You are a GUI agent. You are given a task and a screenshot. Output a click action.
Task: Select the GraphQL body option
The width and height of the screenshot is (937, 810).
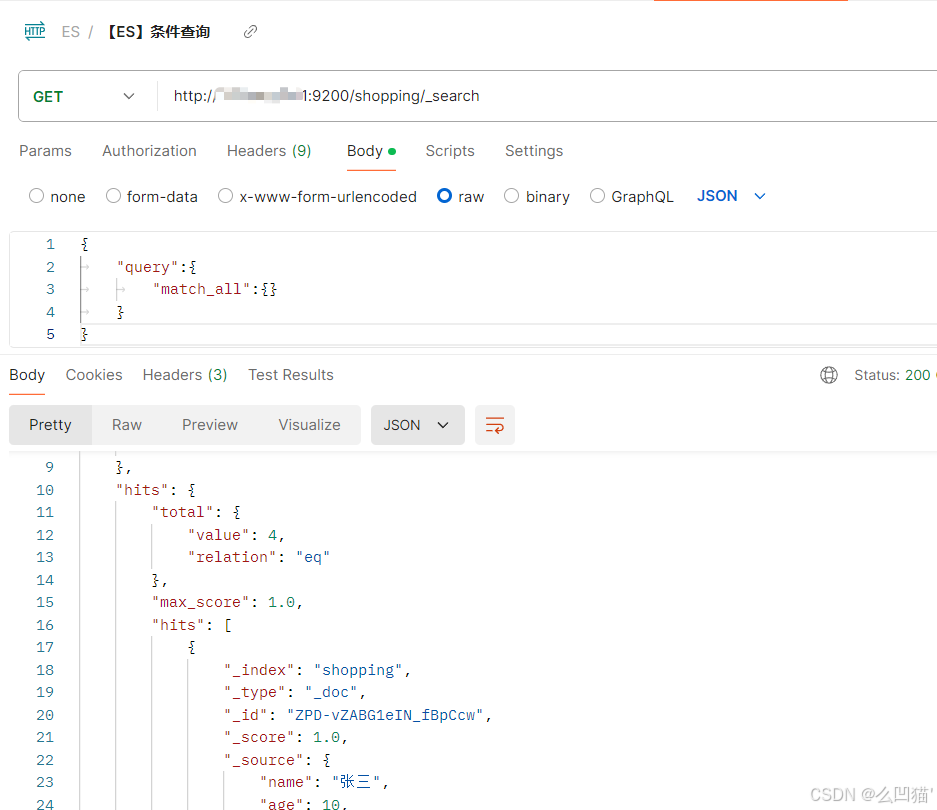click(597, 196)
